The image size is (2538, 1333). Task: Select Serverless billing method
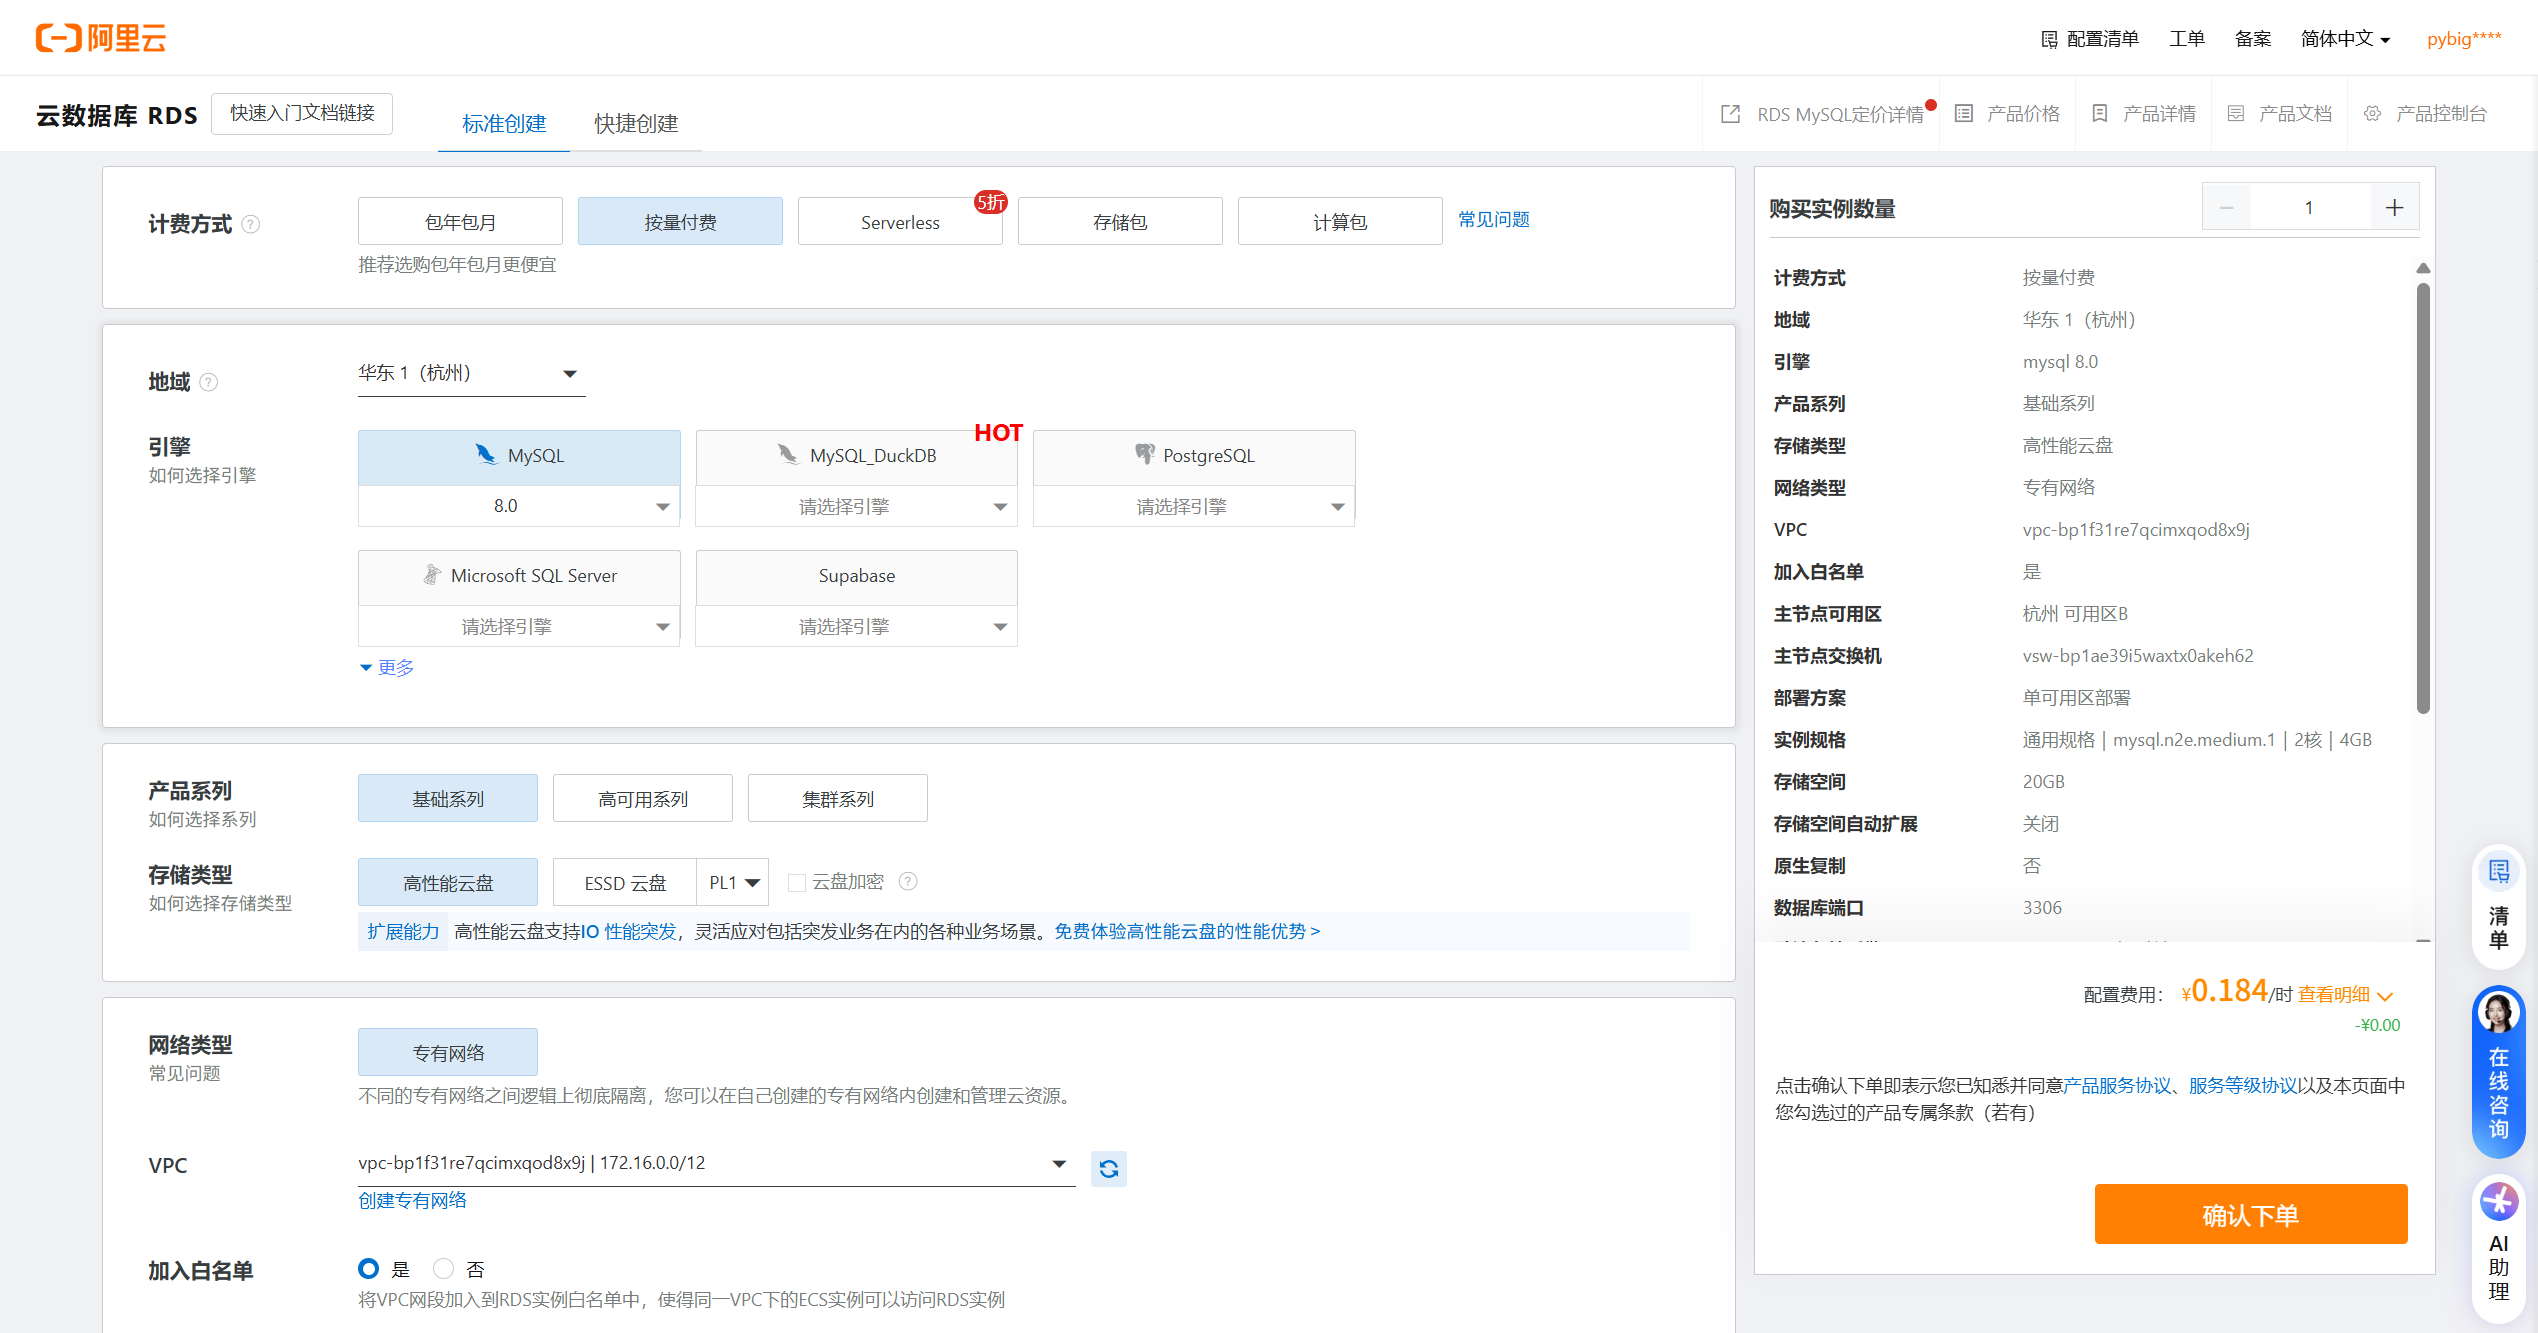[x=900, y=221]
